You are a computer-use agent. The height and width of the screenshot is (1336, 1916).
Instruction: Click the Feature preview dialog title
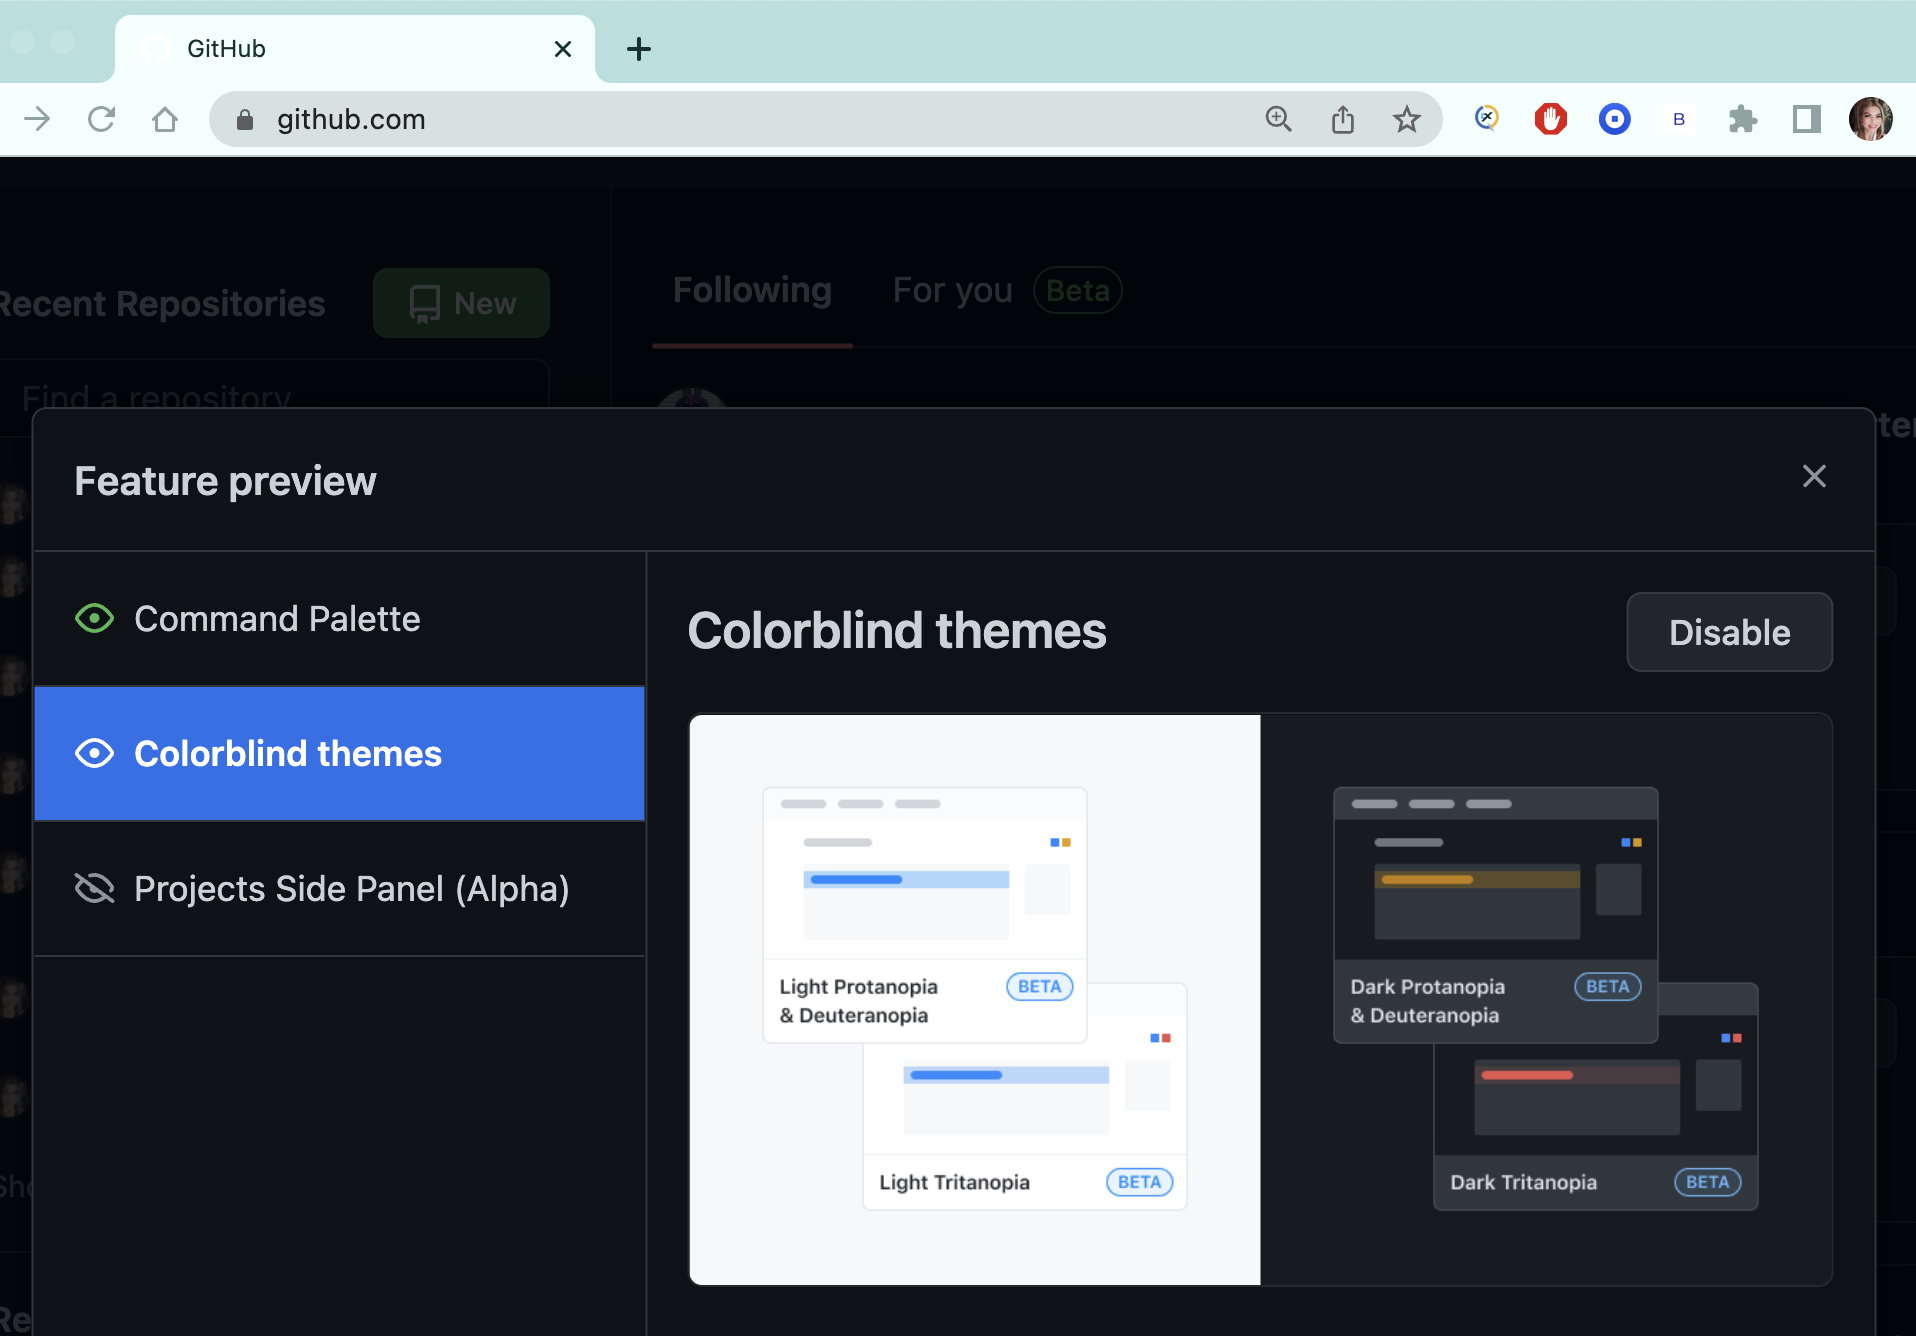pyautogui.click(x=225, y=481)
